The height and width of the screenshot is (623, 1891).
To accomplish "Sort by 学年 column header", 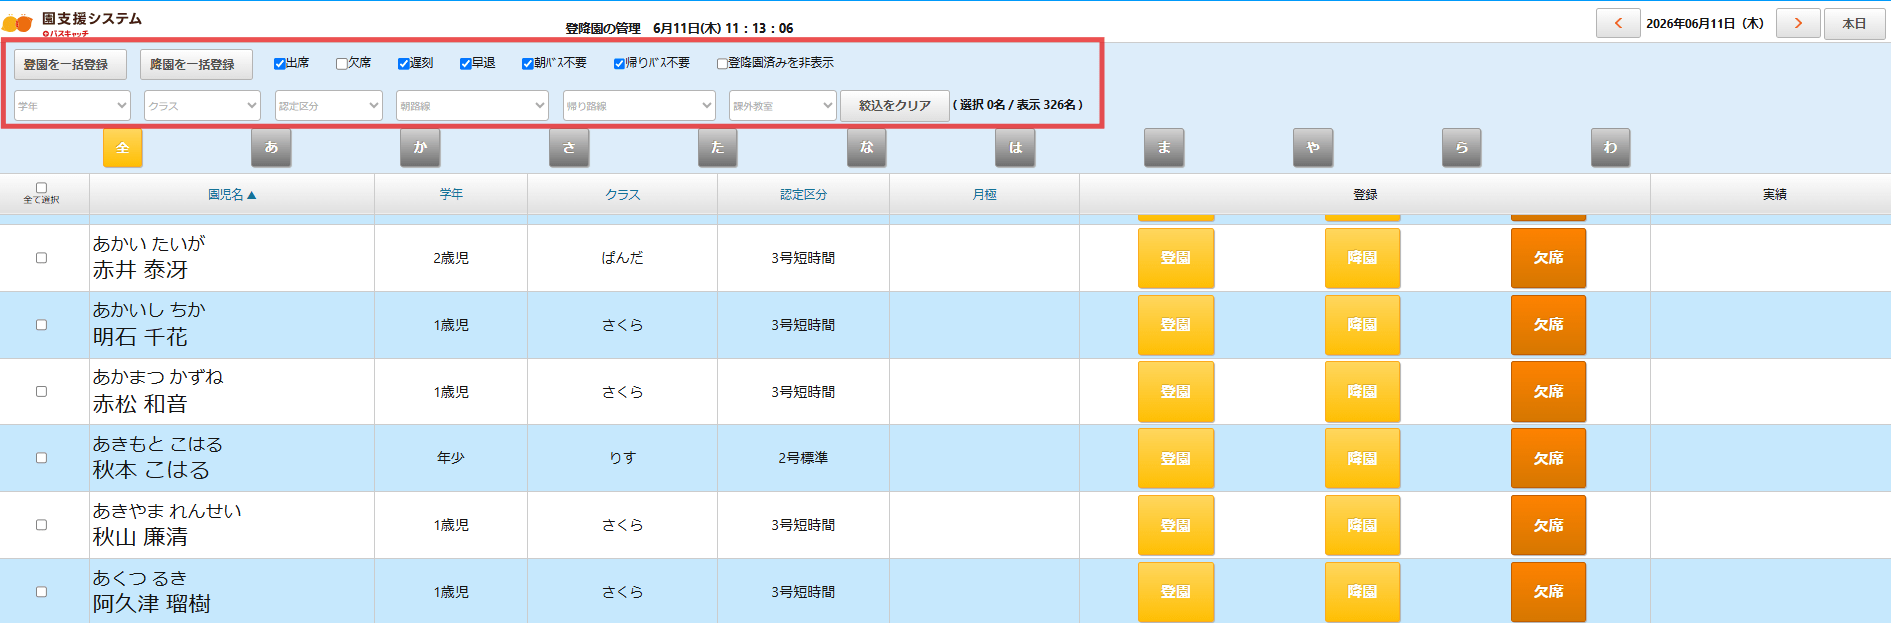I will pyautogui.click(x=451, y=195).
